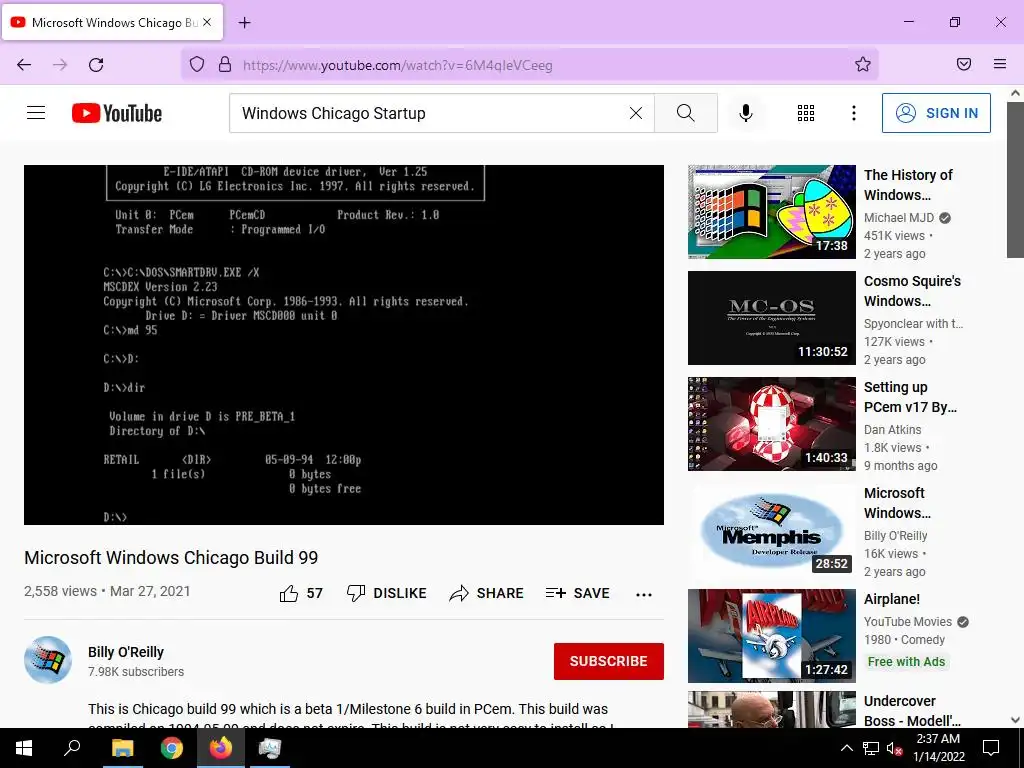Viewport: 1024px width, 768px height.
Task: SUBSCRIBE to Billy O'Reilly's channel
Action: (x=609, y=661)
